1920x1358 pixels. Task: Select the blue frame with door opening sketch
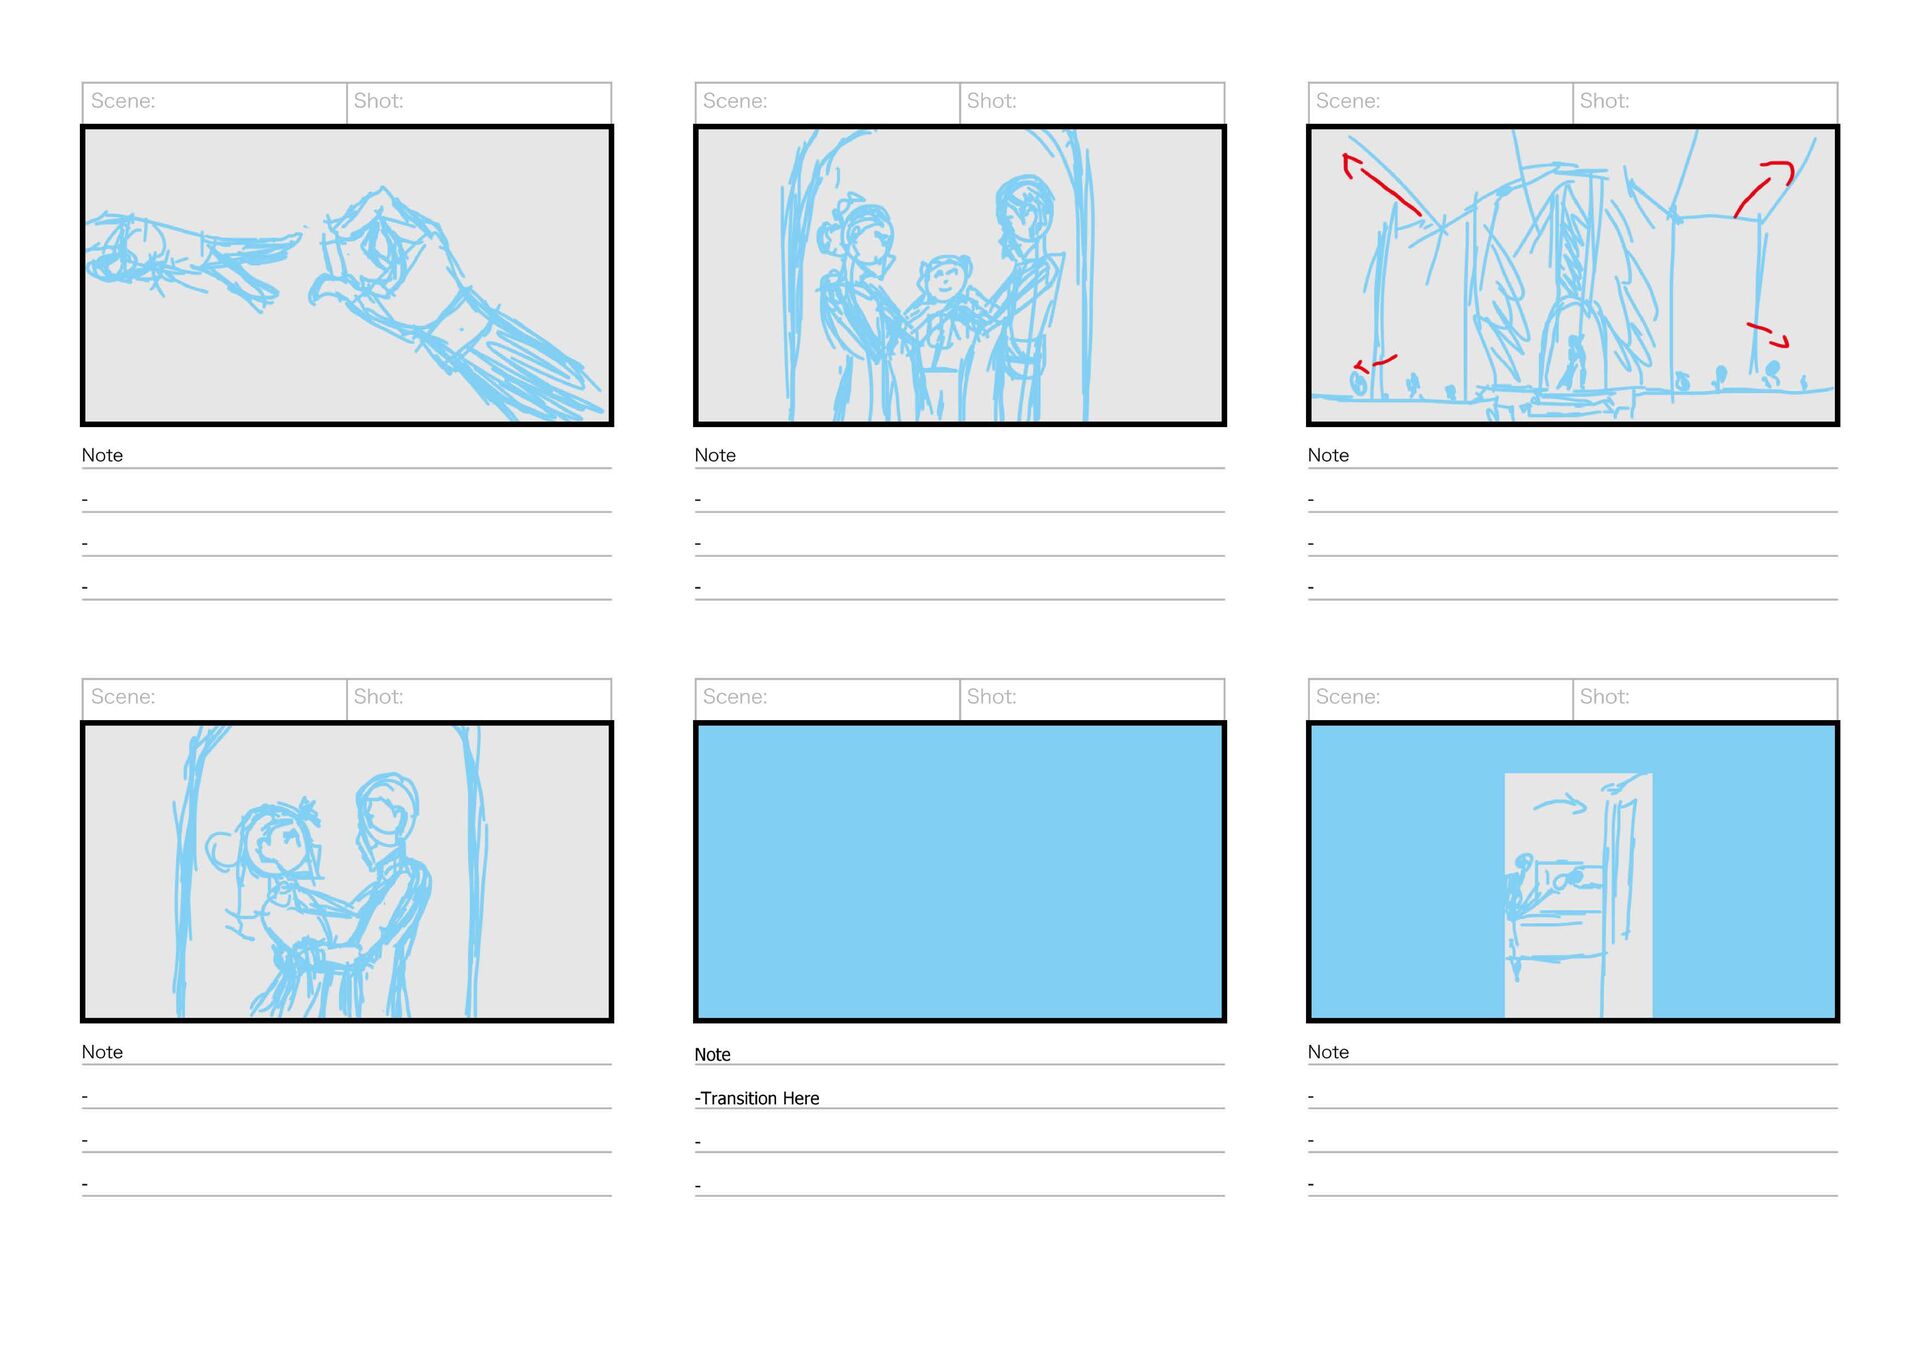(x=1573, y=871)
